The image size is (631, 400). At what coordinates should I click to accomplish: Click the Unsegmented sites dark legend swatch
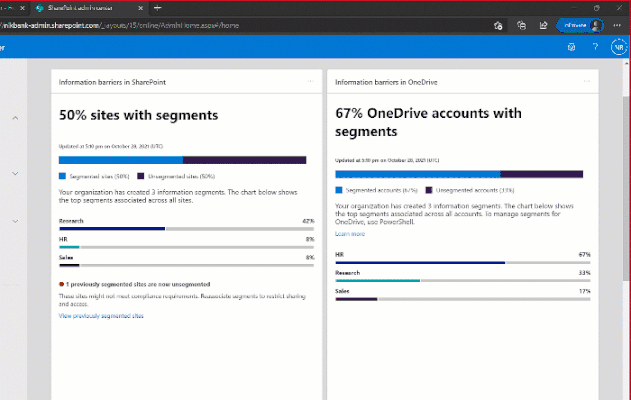point(140,176)
